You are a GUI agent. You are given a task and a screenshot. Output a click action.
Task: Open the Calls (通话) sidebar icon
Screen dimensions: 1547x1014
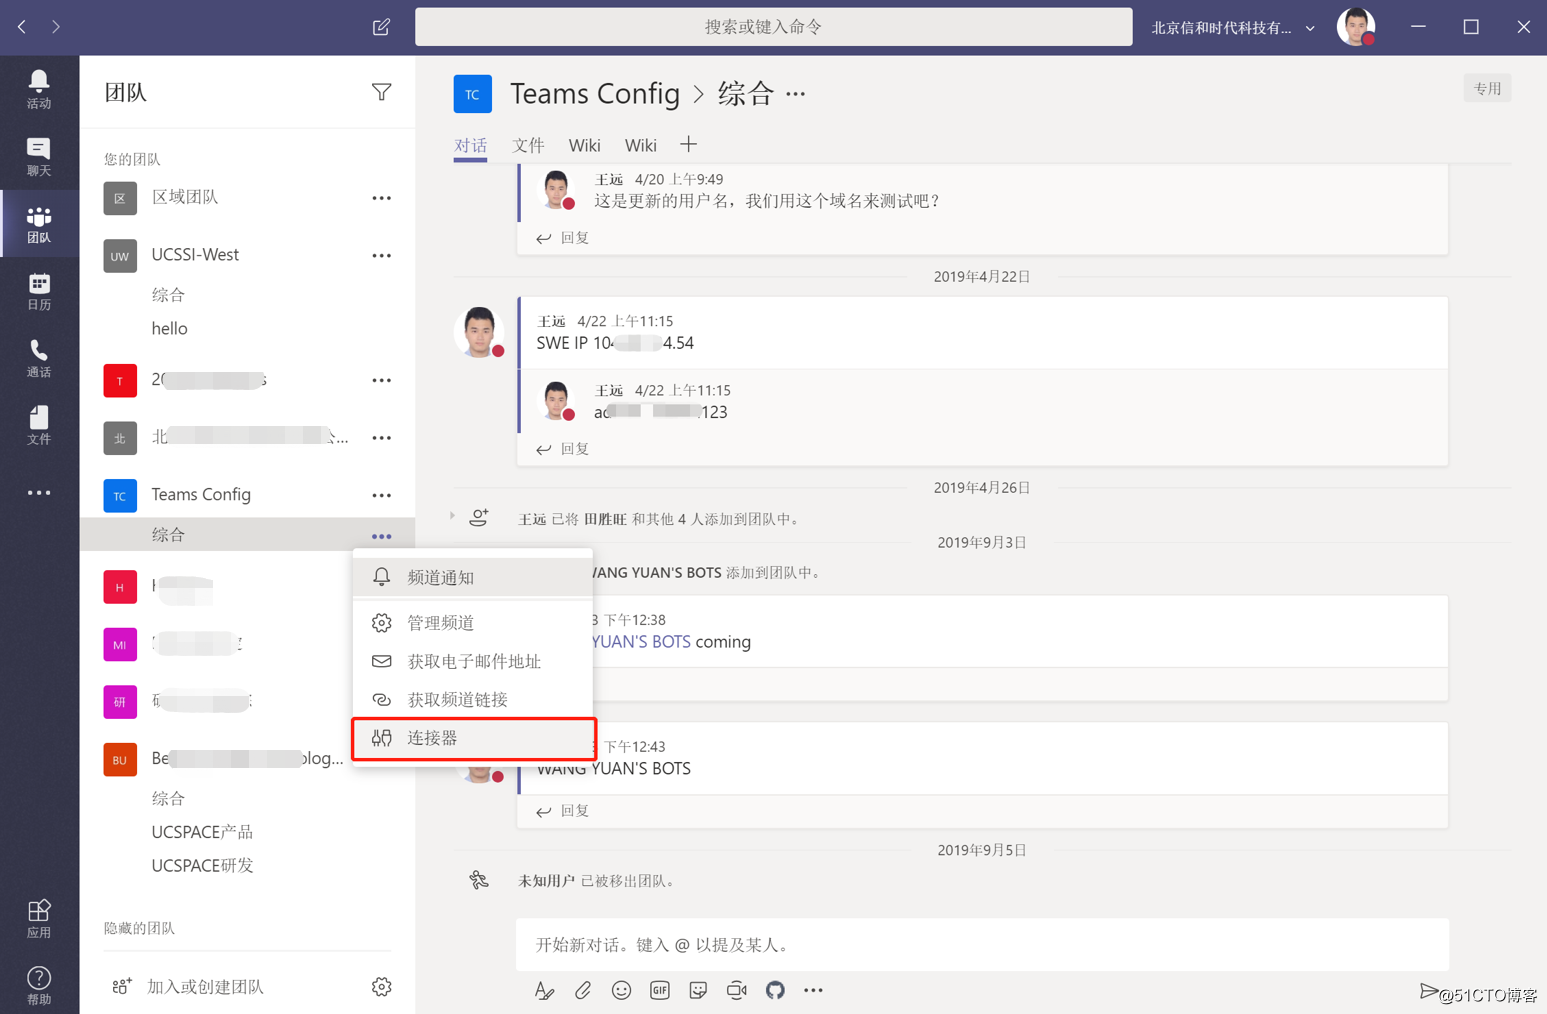(39, 358)
